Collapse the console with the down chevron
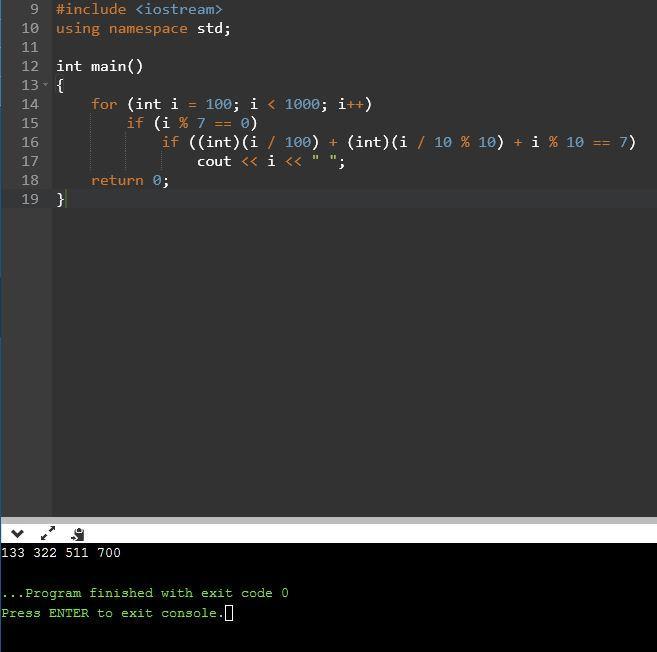Screen dimensions: 657x652 [x=17, y=533]
